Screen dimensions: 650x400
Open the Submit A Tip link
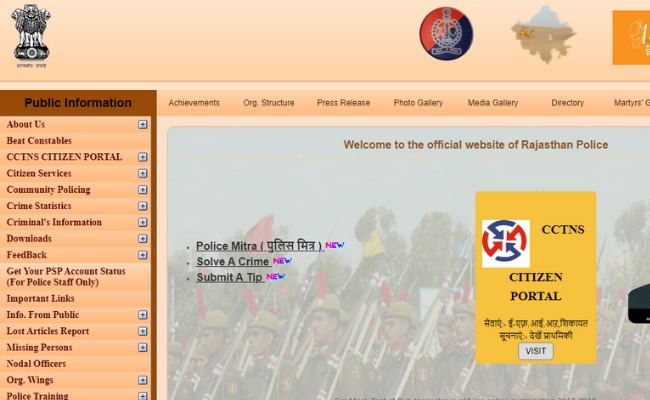tap(230, 277)
